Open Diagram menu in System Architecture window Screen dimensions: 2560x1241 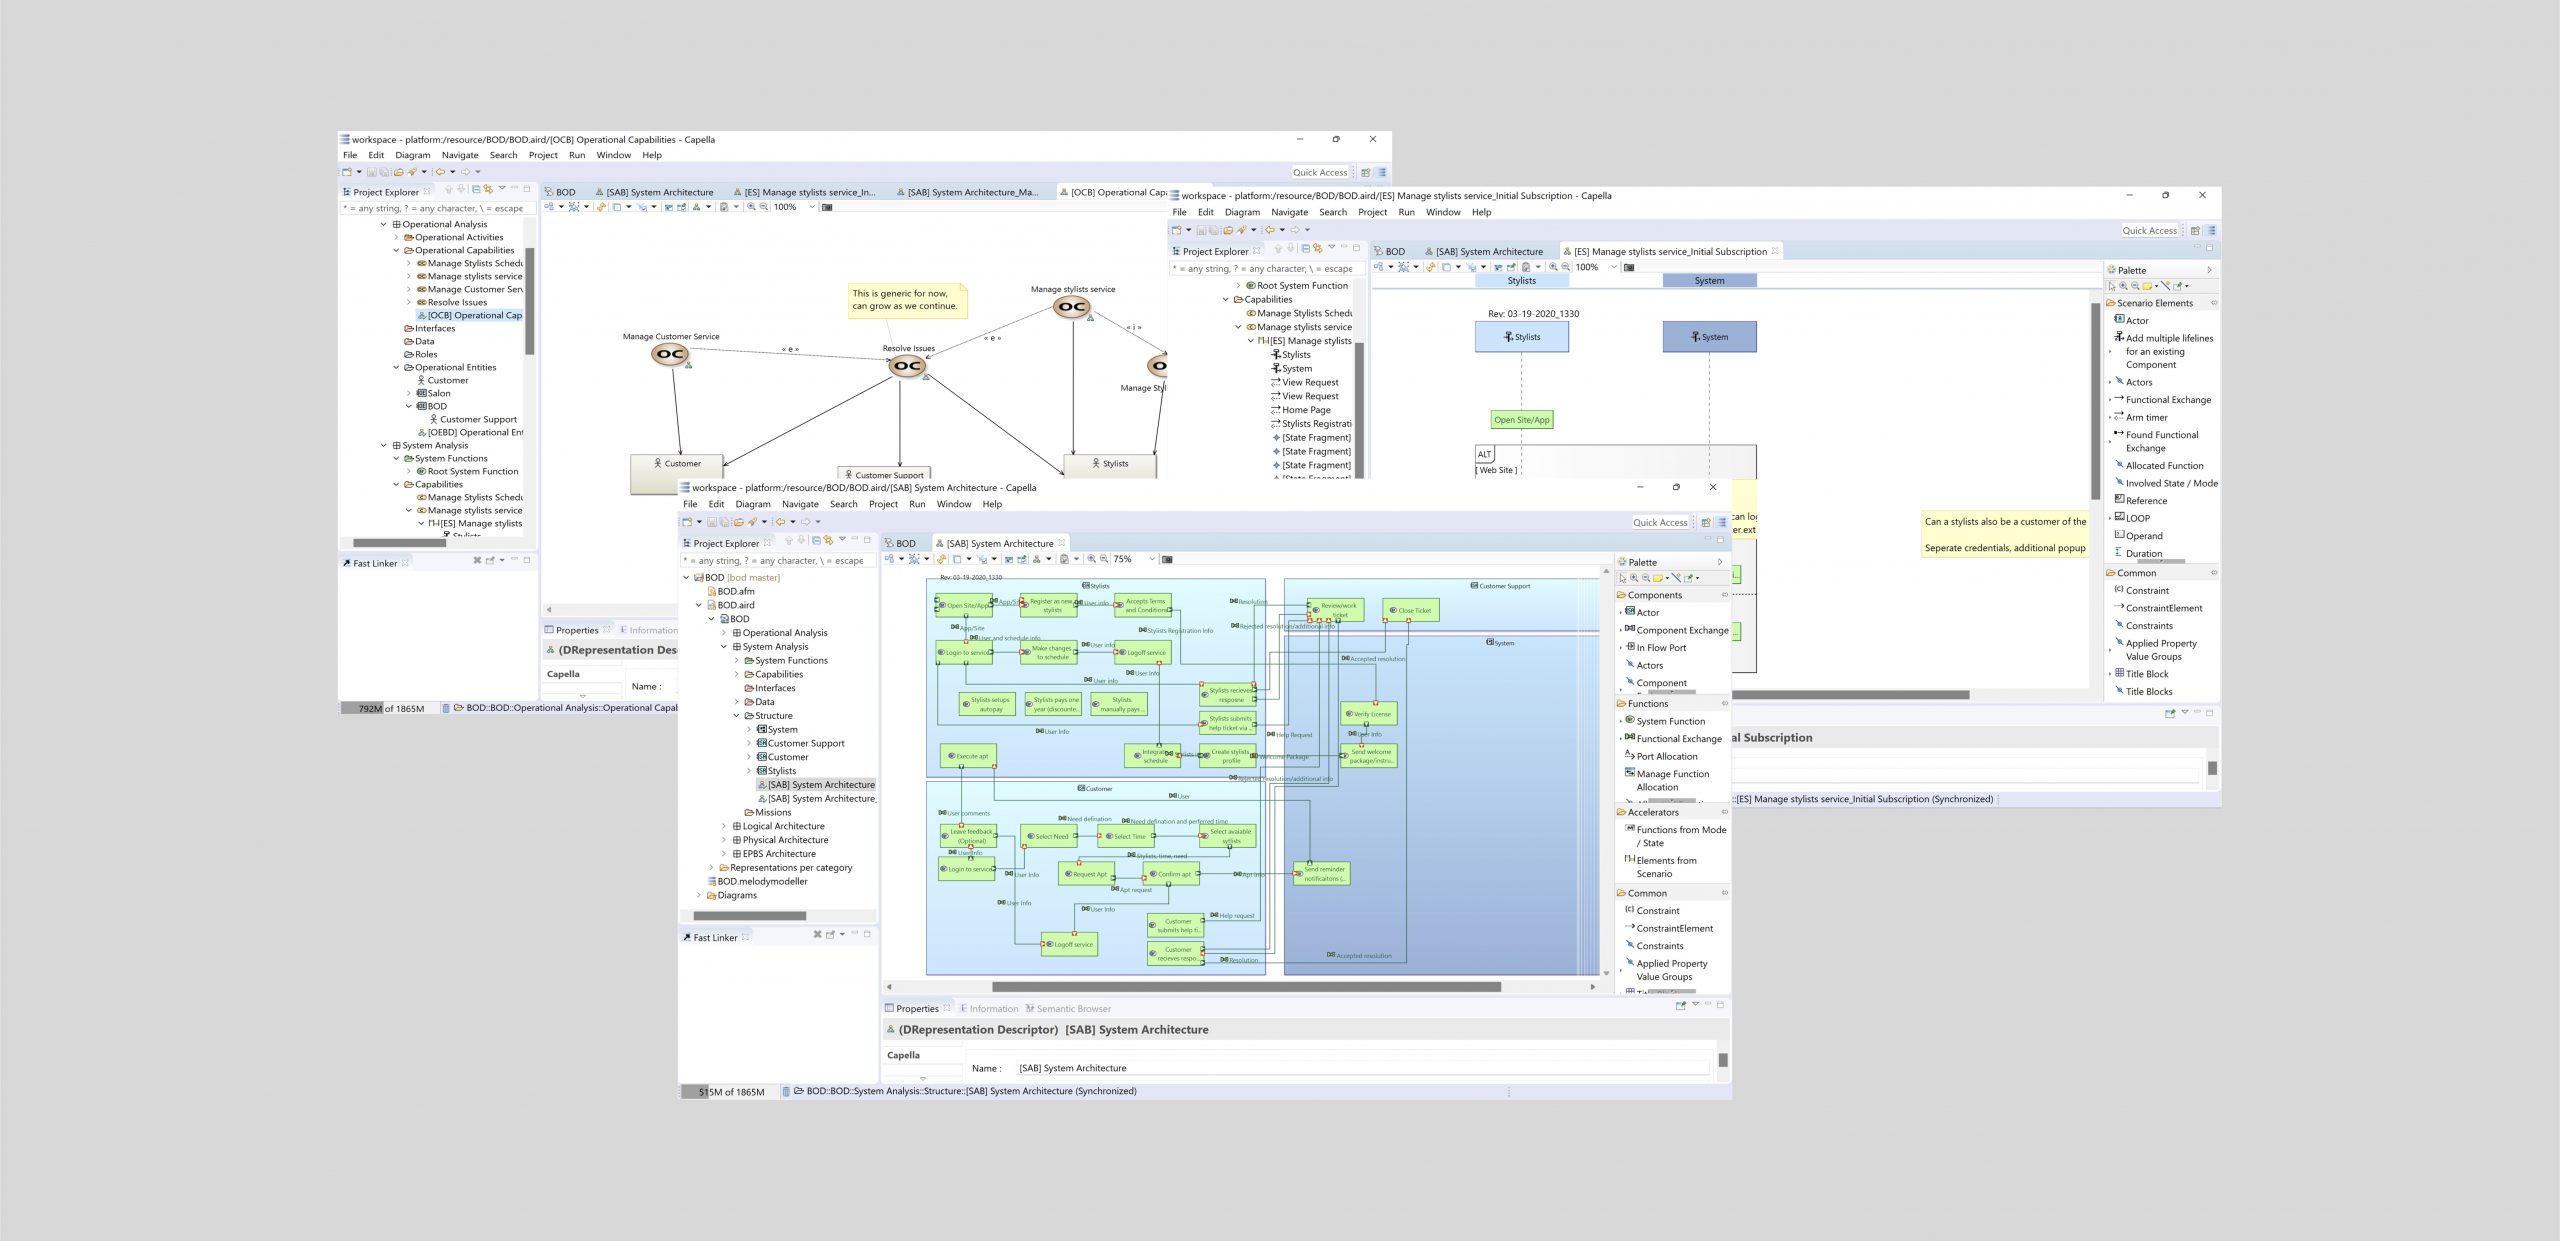753,504
